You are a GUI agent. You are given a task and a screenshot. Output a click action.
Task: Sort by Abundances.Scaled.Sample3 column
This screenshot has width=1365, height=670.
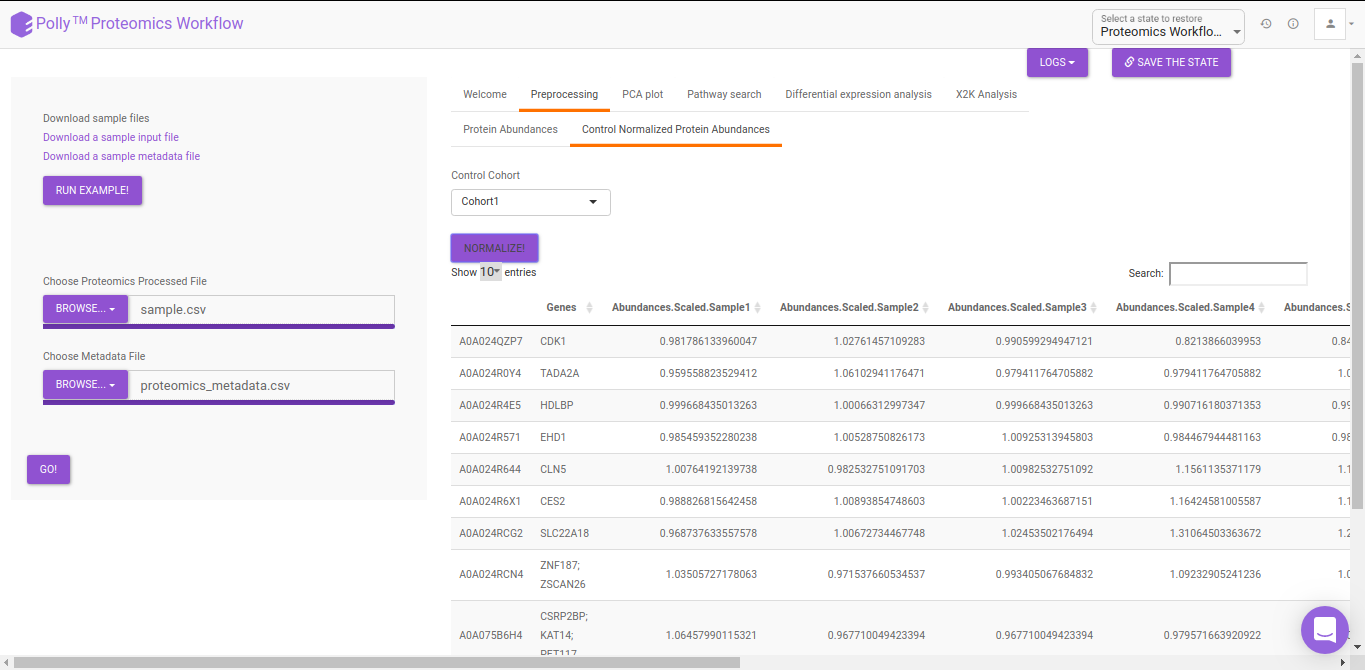pyautogui.click(x=1023, y=307)
